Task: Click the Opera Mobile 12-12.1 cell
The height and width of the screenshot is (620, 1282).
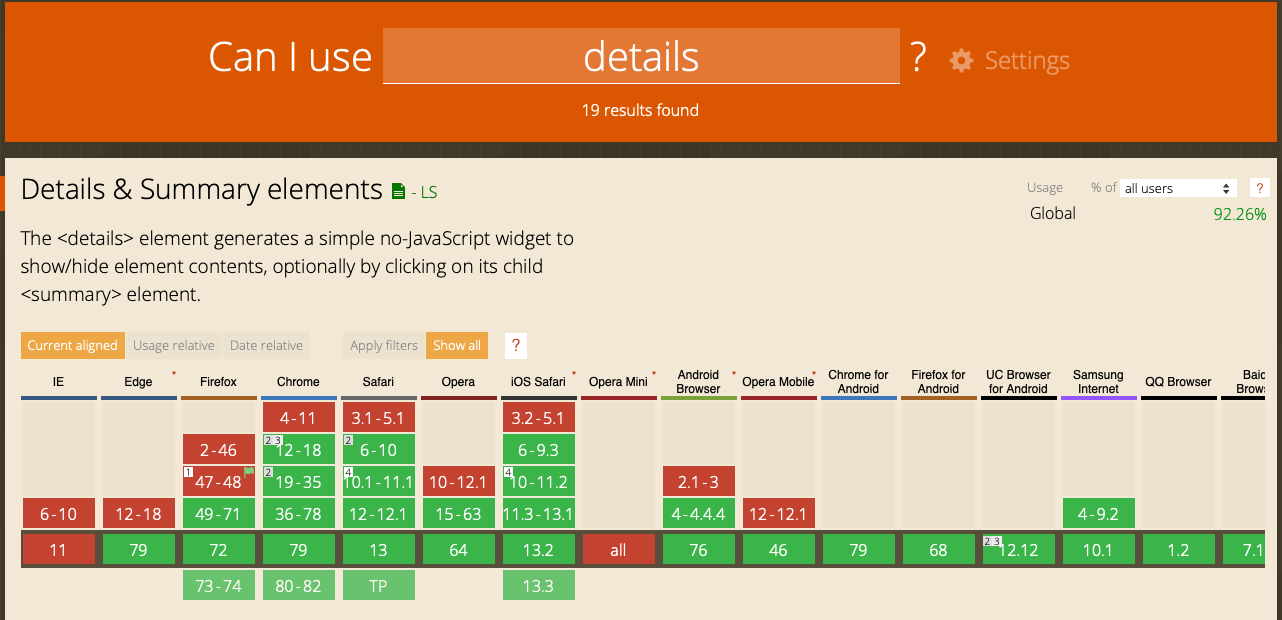Action: pyautogui.click(x=779, y=514)
